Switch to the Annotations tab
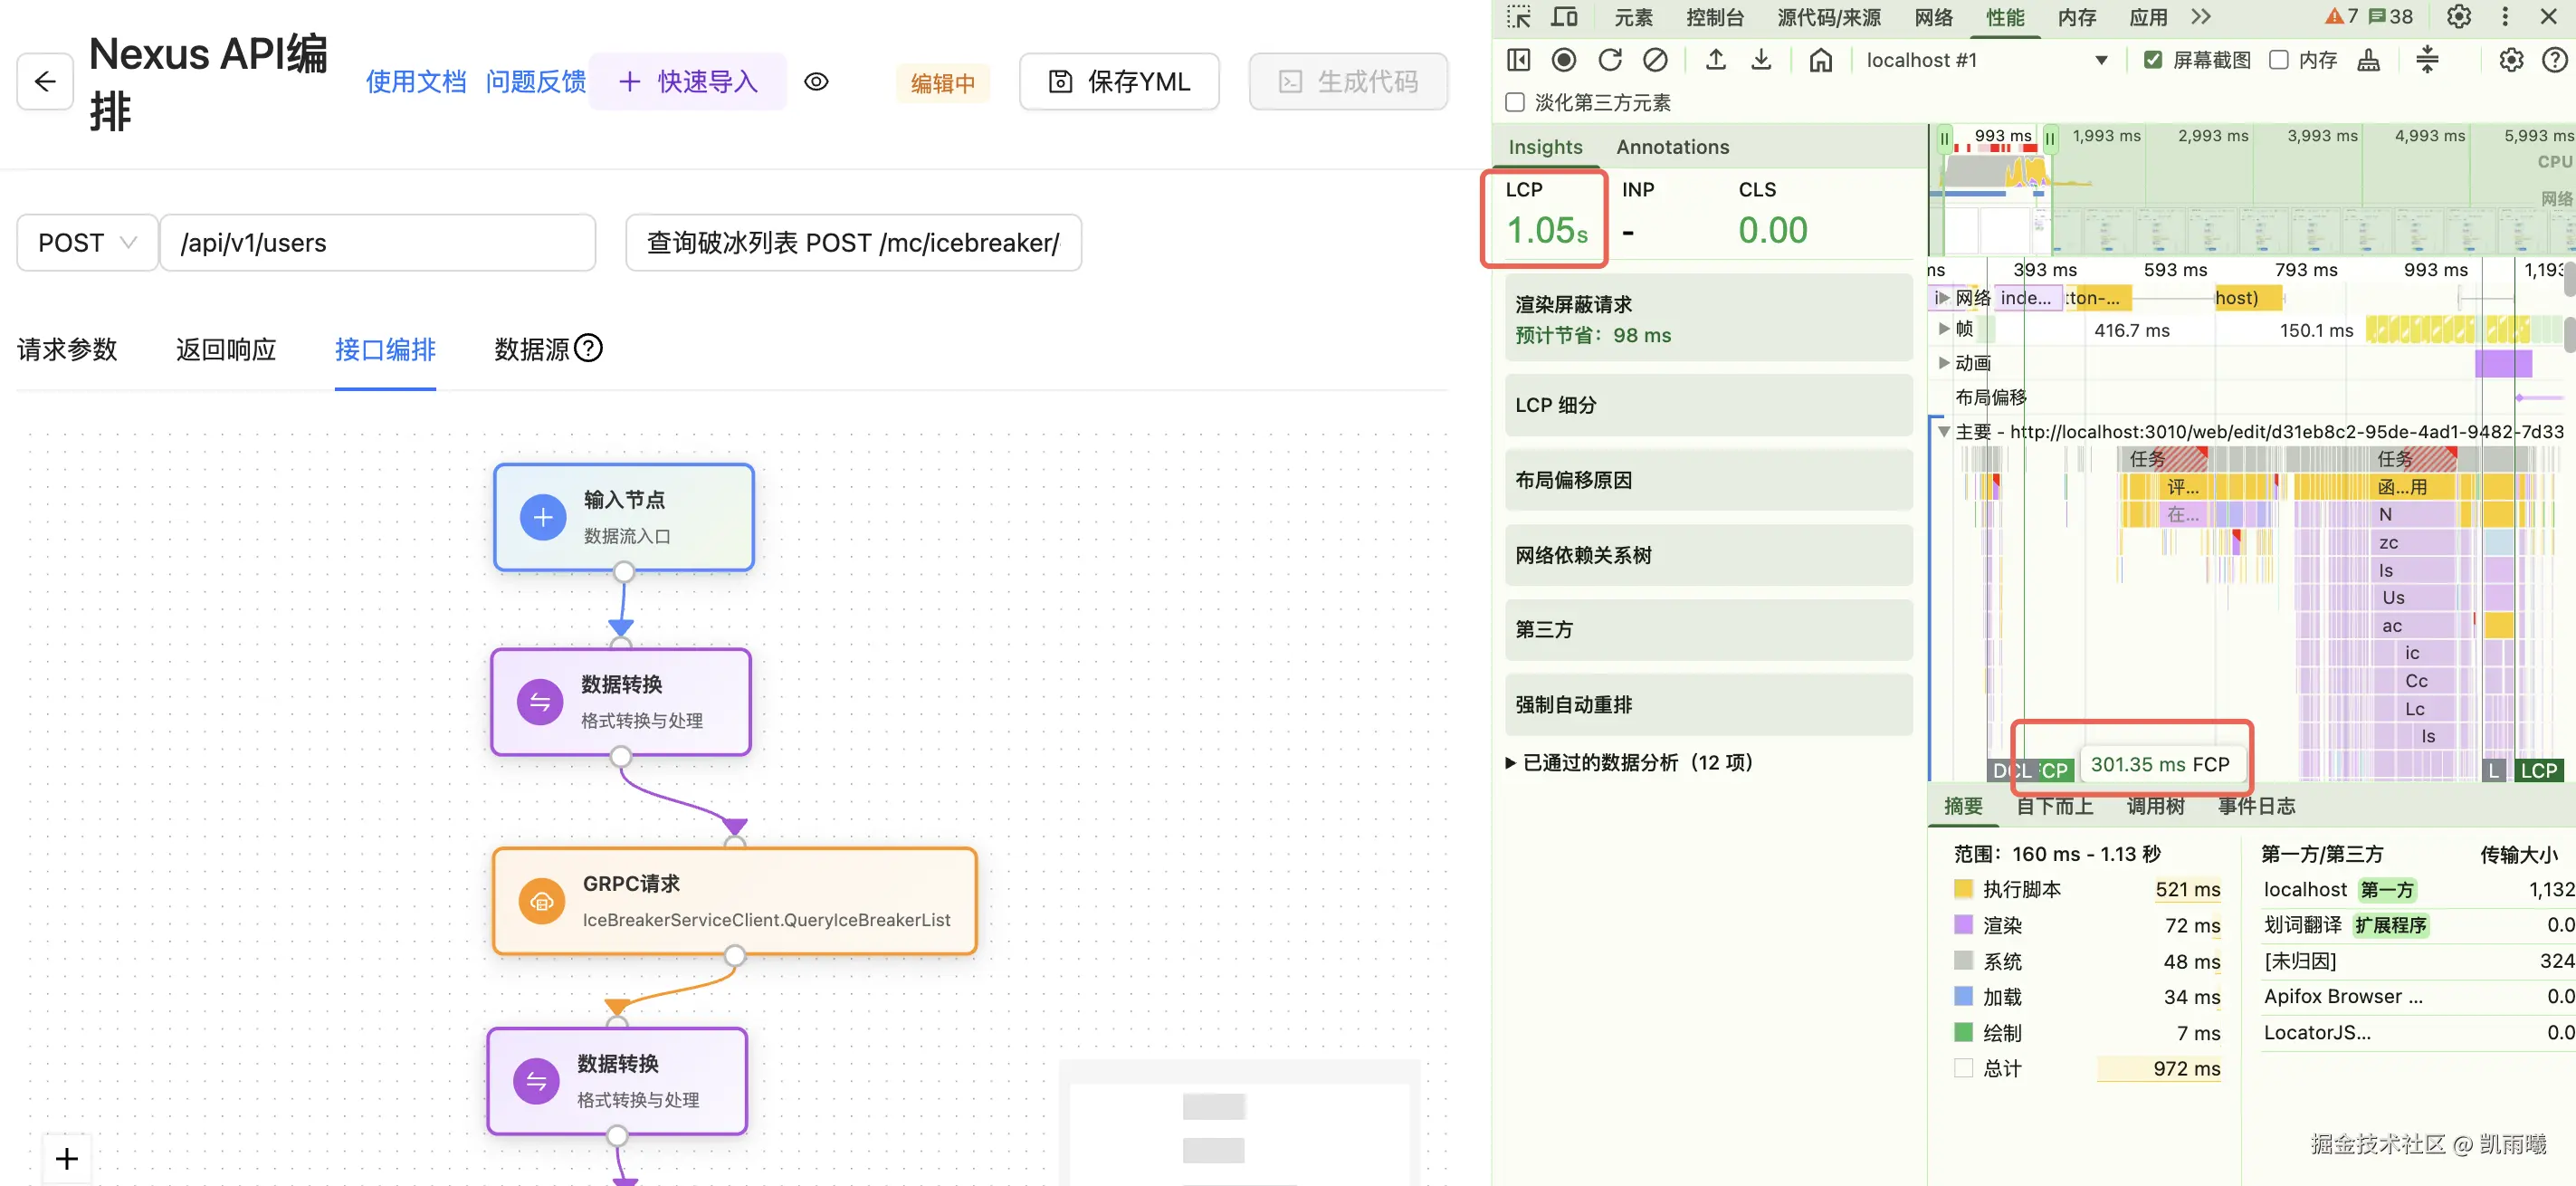 click(x=1672, y=147)
